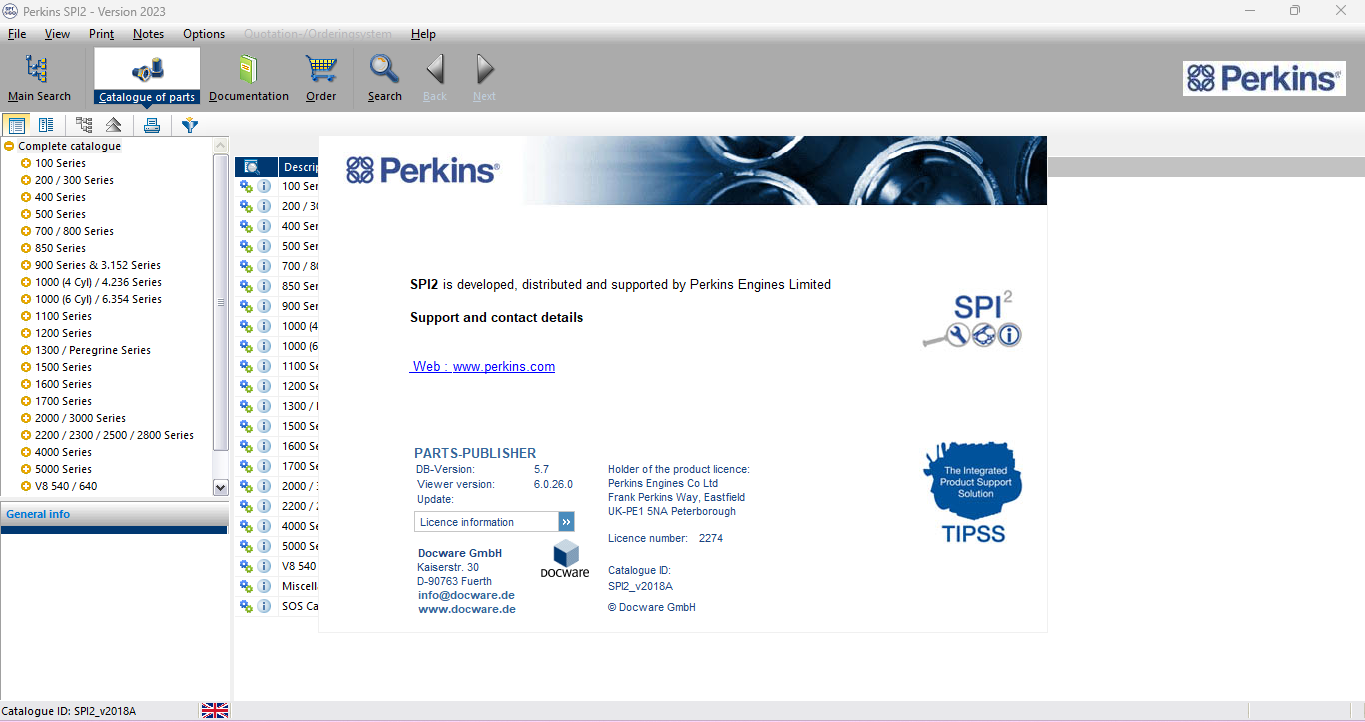Expand the 4000 Series tree node
The width and height of the screenshot is (1365, 722).
pos(26,452)
